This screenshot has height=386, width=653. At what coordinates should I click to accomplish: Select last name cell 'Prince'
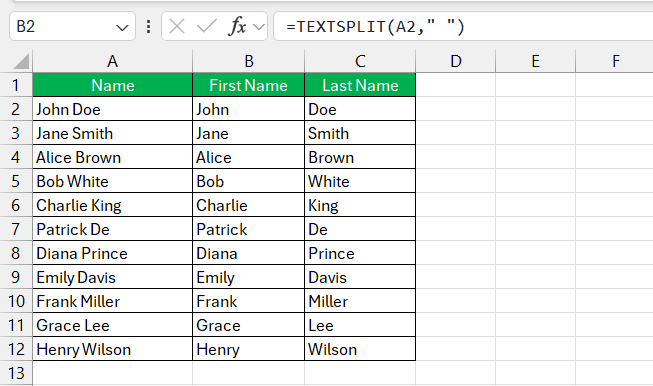[360, 253]
